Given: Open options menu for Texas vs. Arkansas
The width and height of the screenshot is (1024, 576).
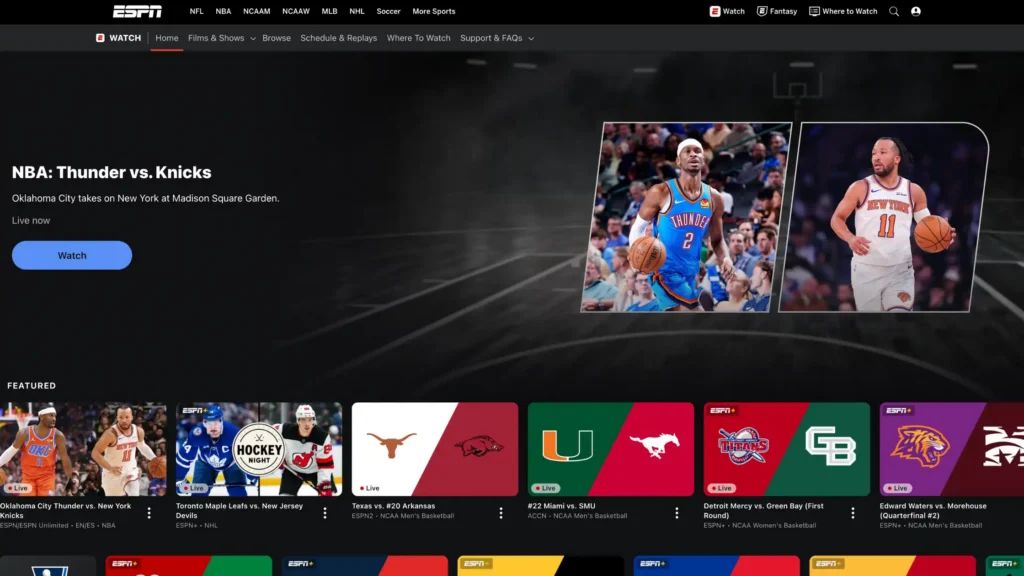Looking at the screenshot, I should point(501,513).
